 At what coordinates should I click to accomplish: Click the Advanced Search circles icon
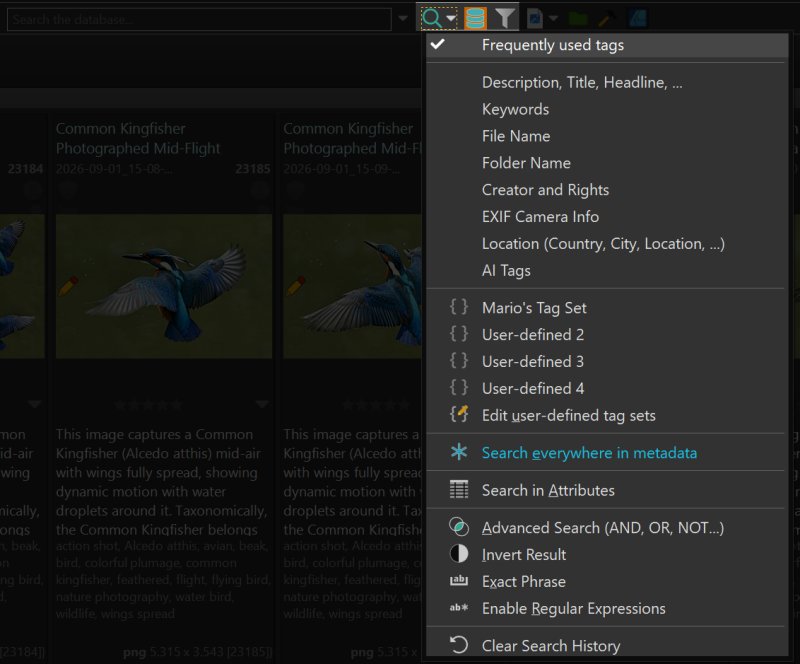459,527
